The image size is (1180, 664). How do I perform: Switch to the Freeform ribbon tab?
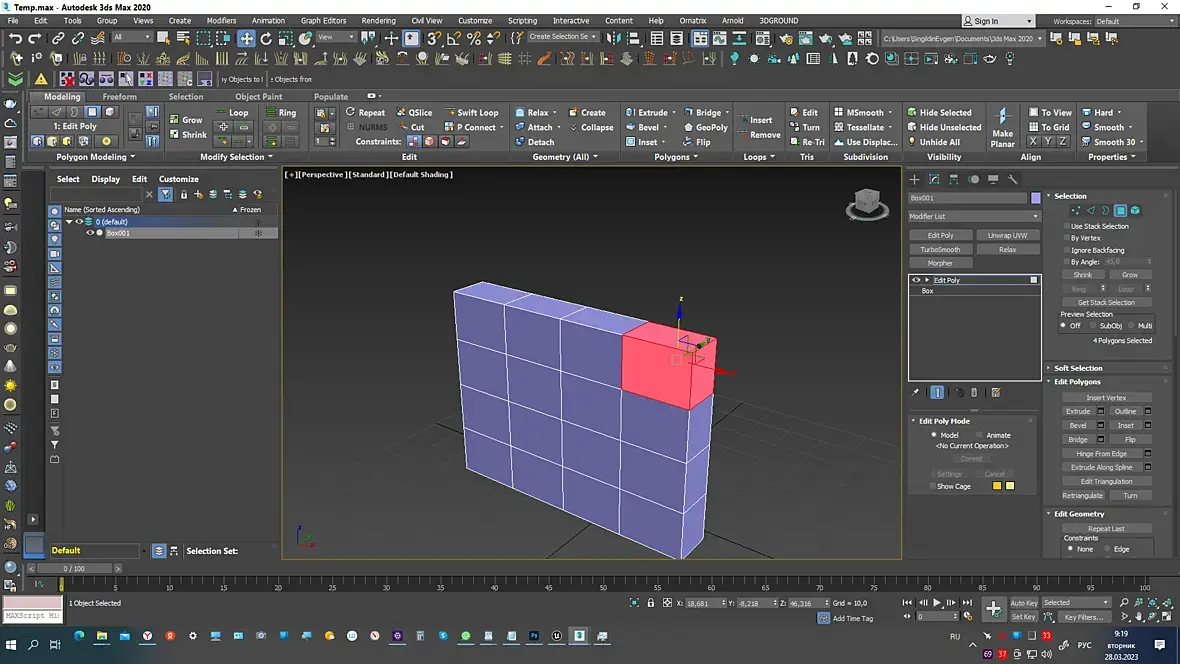(120, 96)
